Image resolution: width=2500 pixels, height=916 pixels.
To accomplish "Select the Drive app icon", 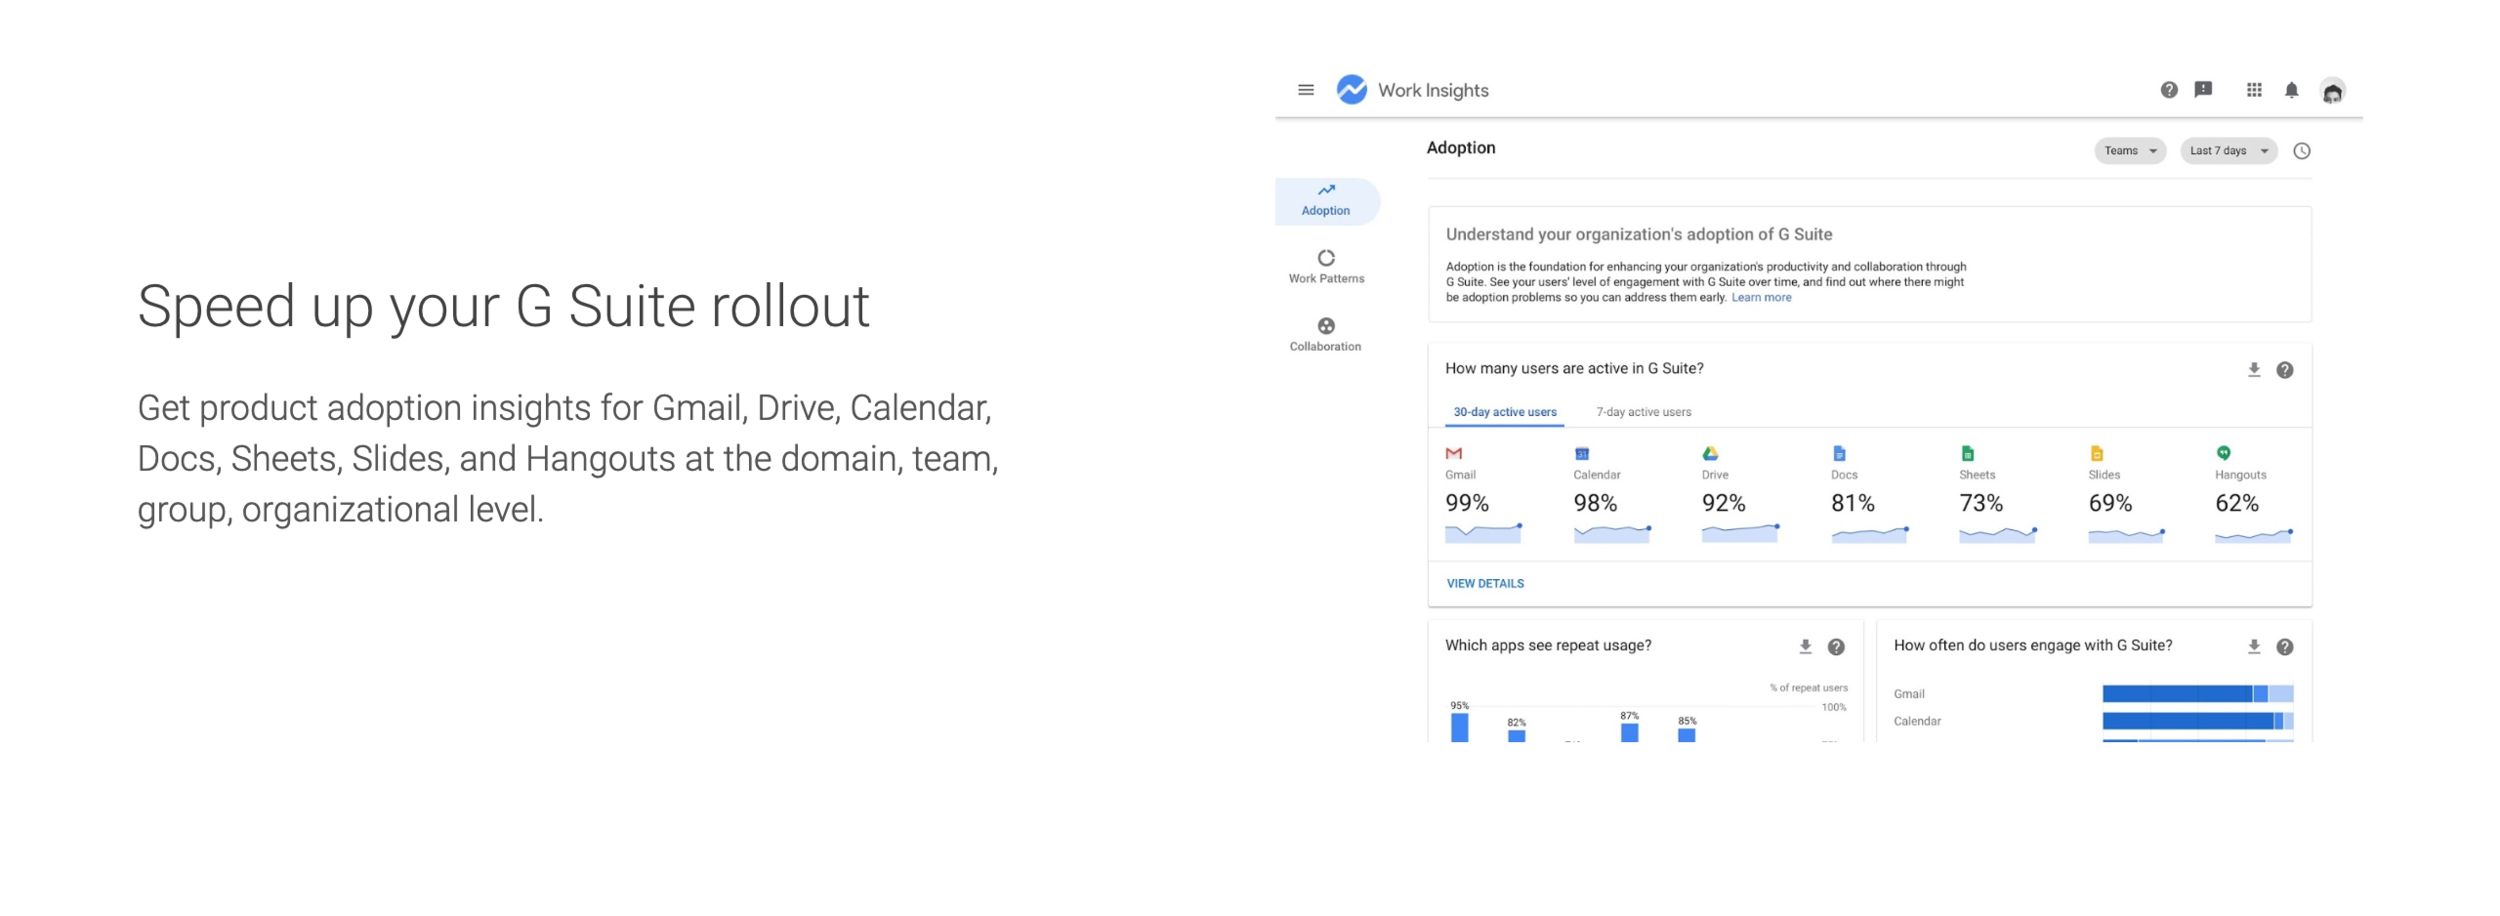I will pyautogui.click(x=1710, y=453).
